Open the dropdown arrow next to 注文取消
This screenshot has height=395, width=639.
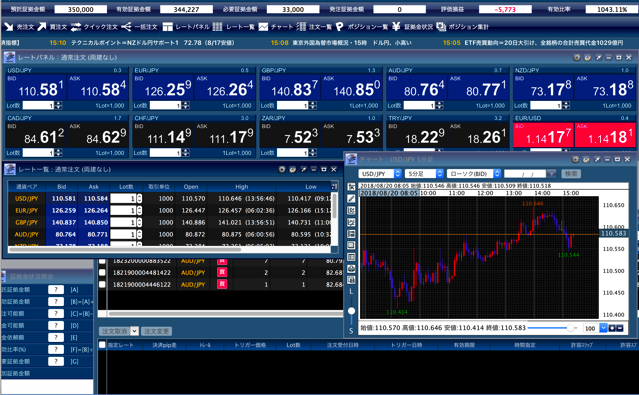(134, 331)
